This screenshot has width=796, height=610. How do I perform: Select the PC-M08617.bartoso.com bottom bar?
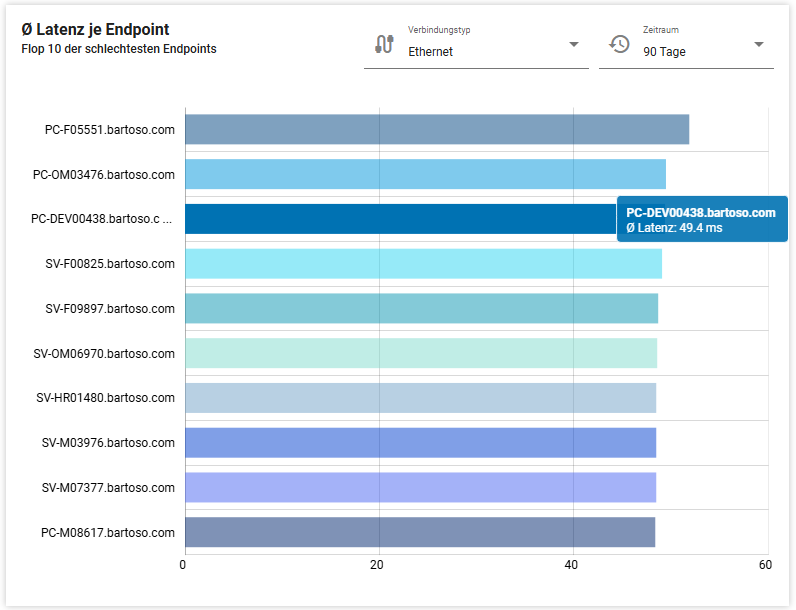pos(419,532)
